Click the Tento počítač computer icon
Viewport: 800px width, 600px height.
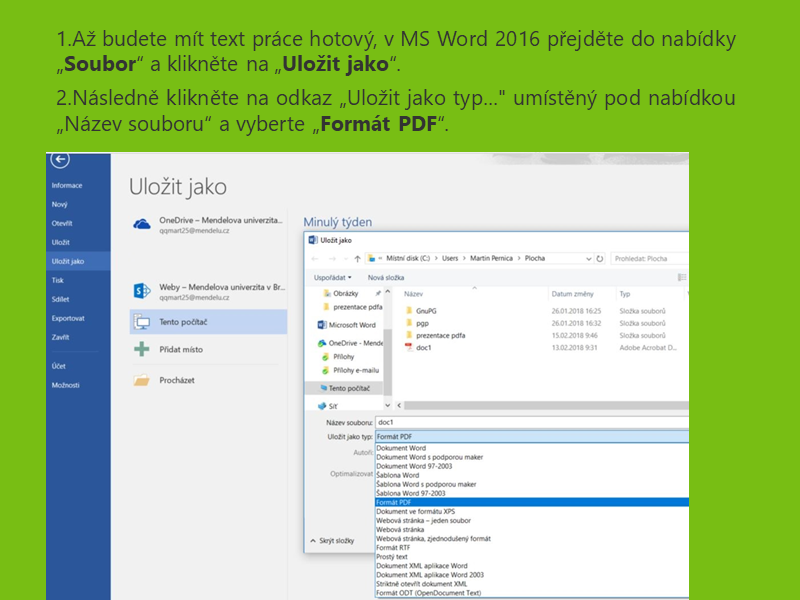coord(142,322)
